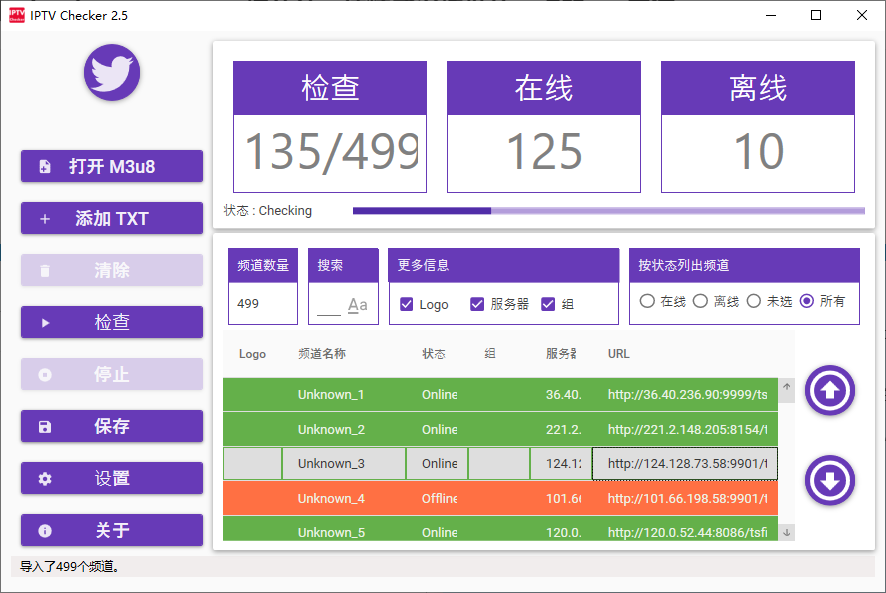Choose the 未选 radio button
The height and width of the screenshot is (593, 886).
(754, 301)
